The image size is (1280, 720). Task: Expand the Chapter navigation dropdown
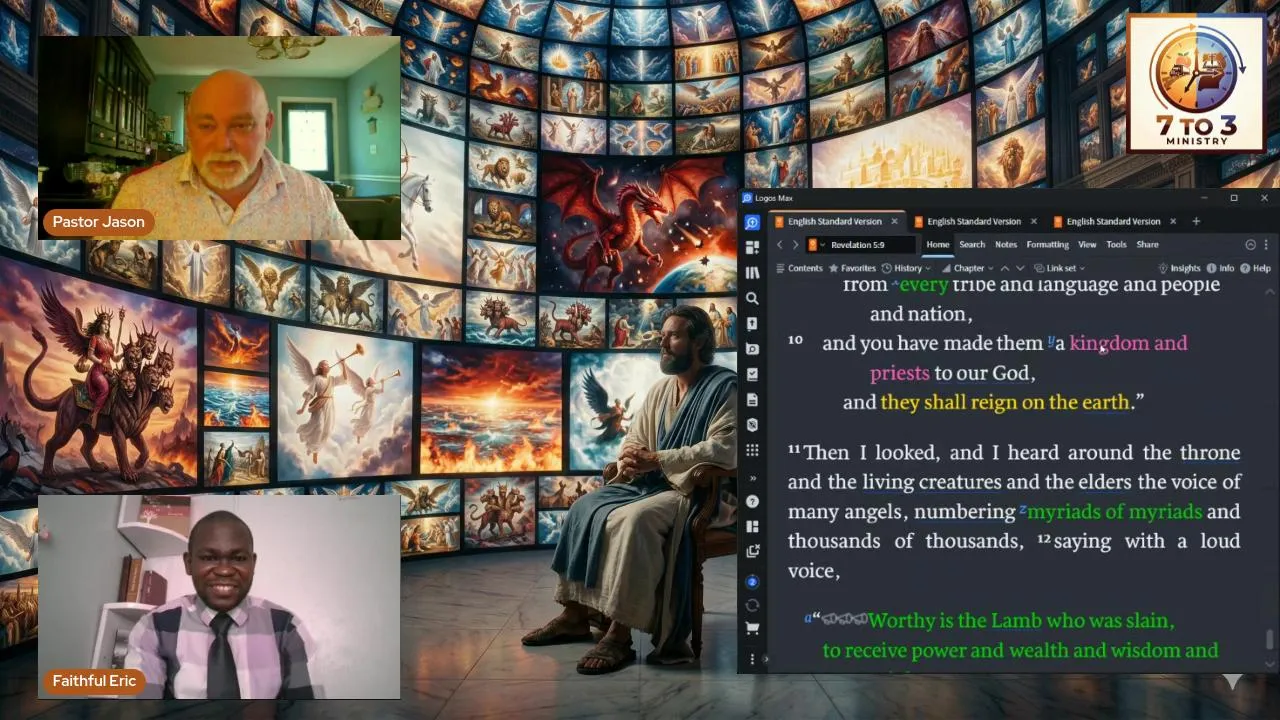(967, 268)
